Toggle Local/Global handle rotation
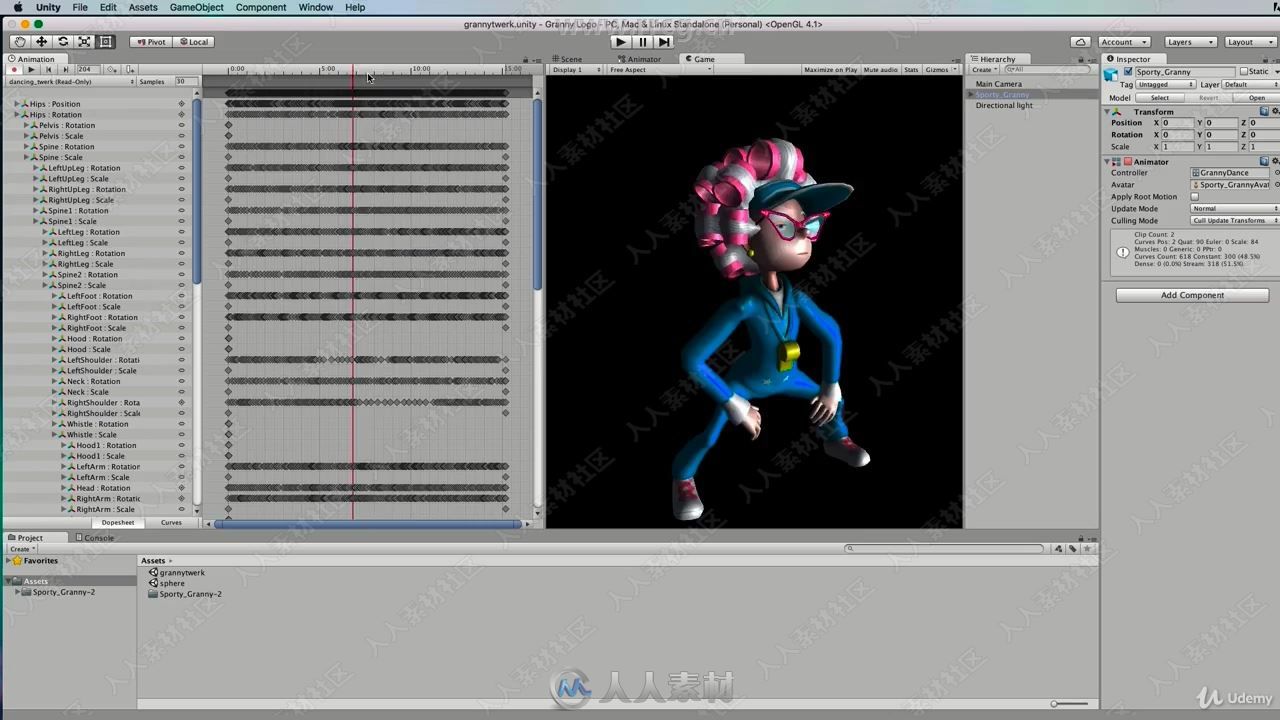 pos(194,42)
